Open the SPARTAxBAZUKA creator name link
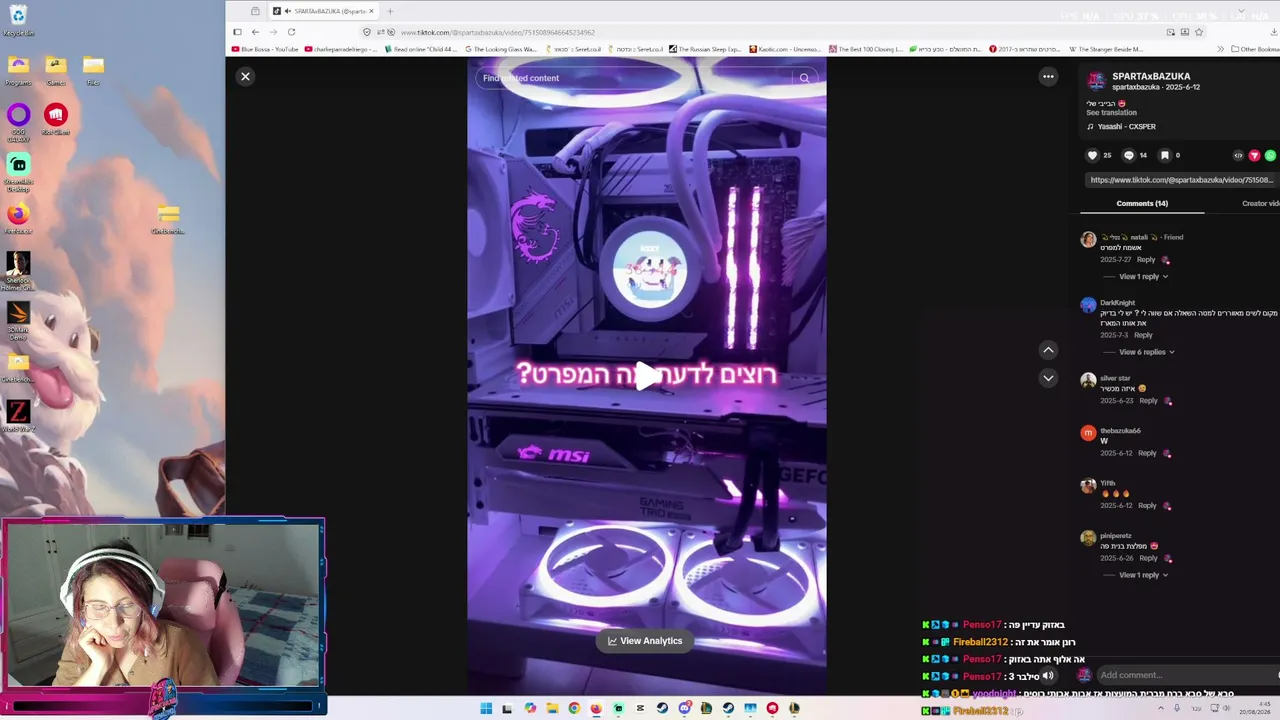This screenshot has width=1280, height=720. (x=1151, y=76)
